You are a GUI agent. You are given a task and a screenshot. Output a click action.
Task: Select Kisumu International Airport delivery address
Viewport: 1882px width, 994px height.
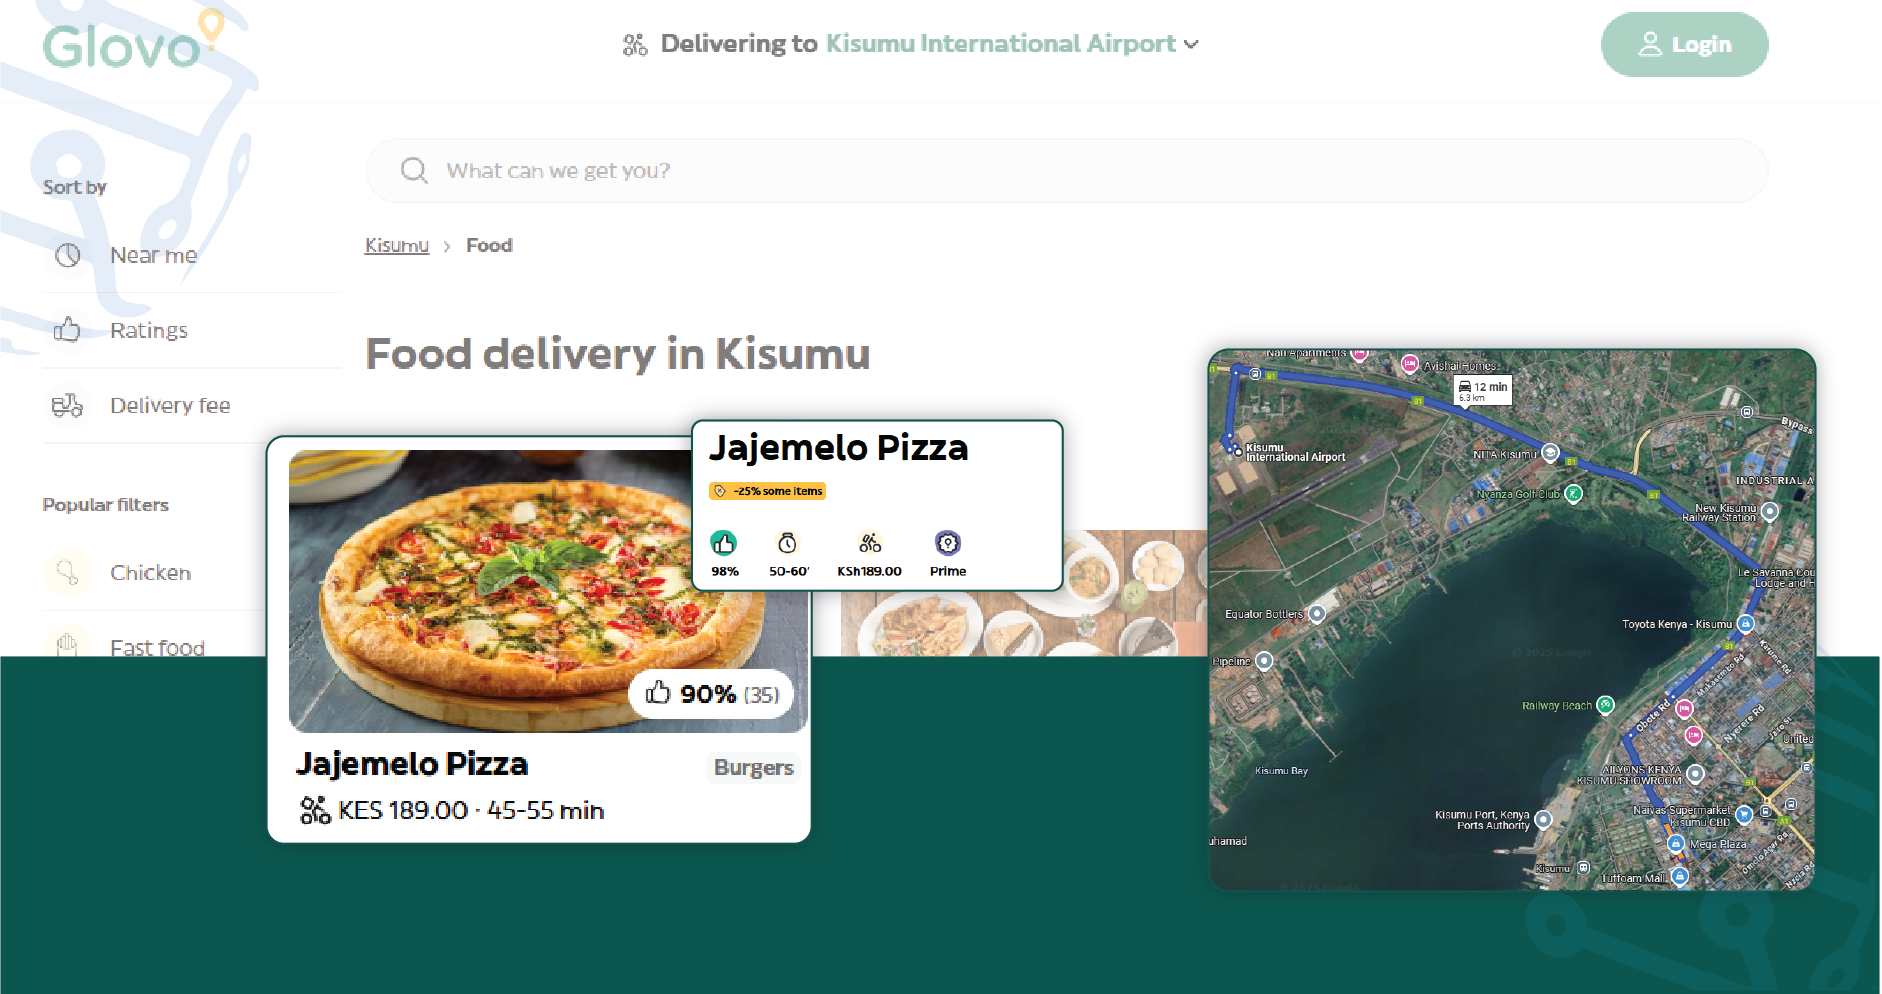coord(1000,44)
